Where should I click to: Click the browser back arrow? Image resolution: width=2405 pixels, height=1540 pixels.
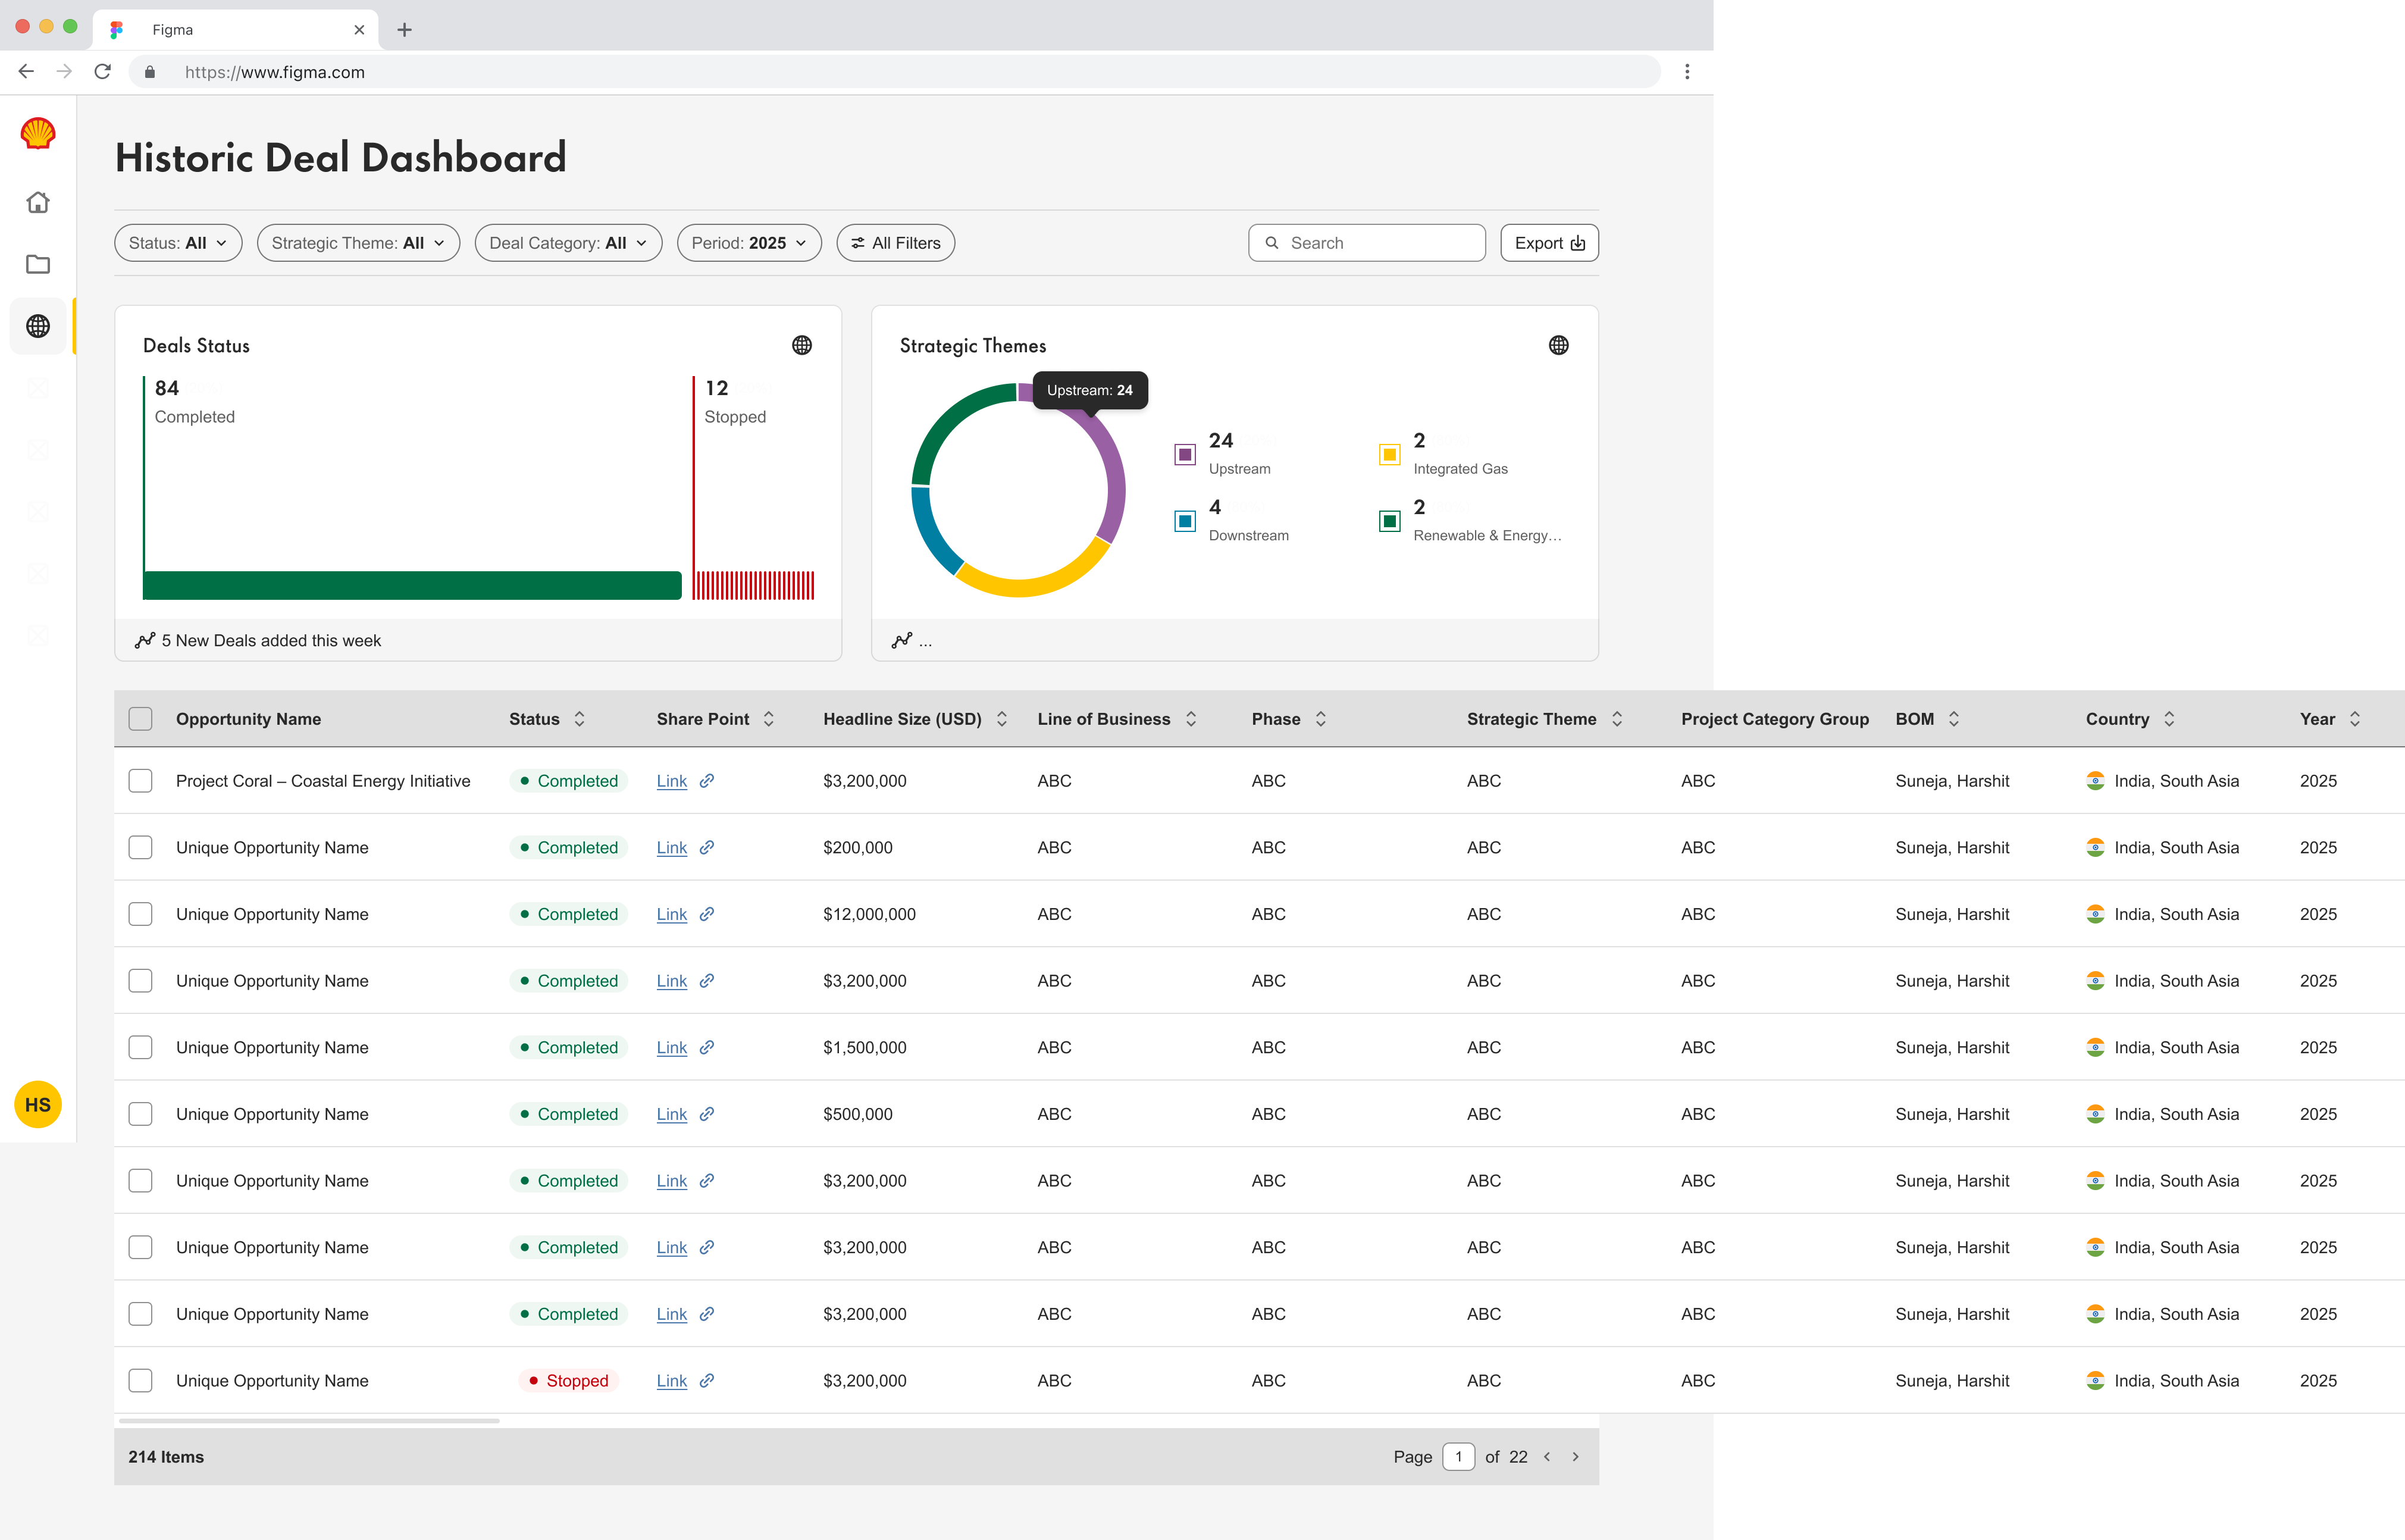tap(26, 72)
